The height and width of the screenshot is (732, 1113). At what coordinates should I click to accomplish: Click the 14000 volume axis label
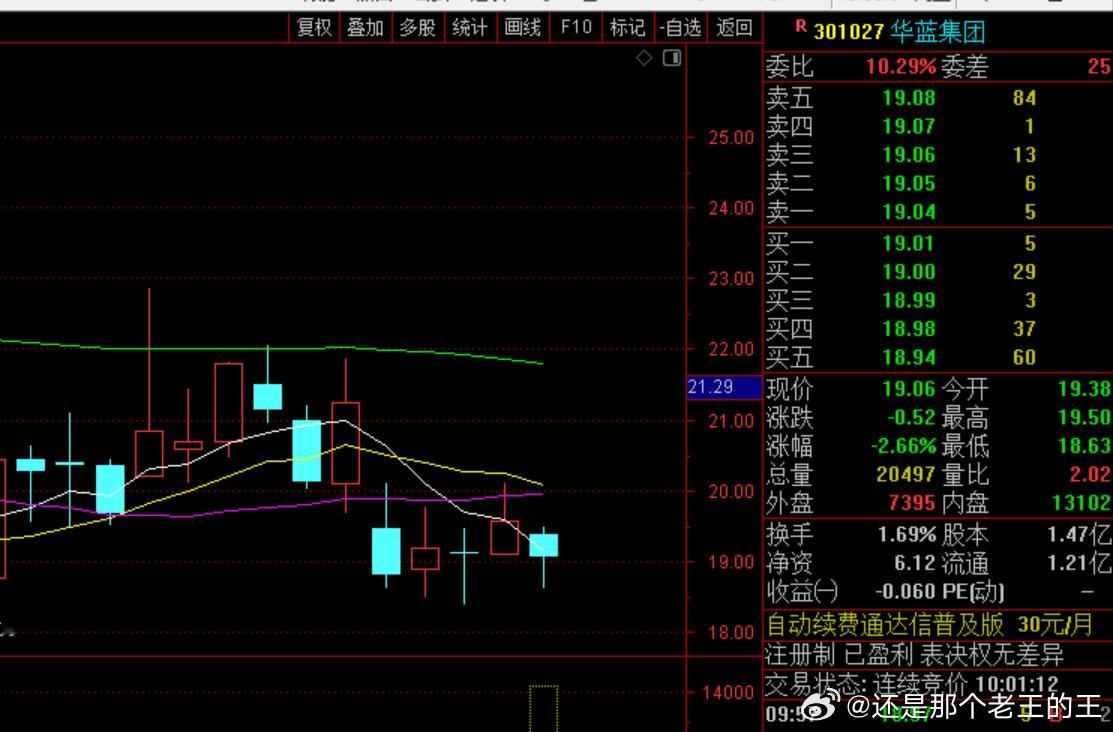728,692
